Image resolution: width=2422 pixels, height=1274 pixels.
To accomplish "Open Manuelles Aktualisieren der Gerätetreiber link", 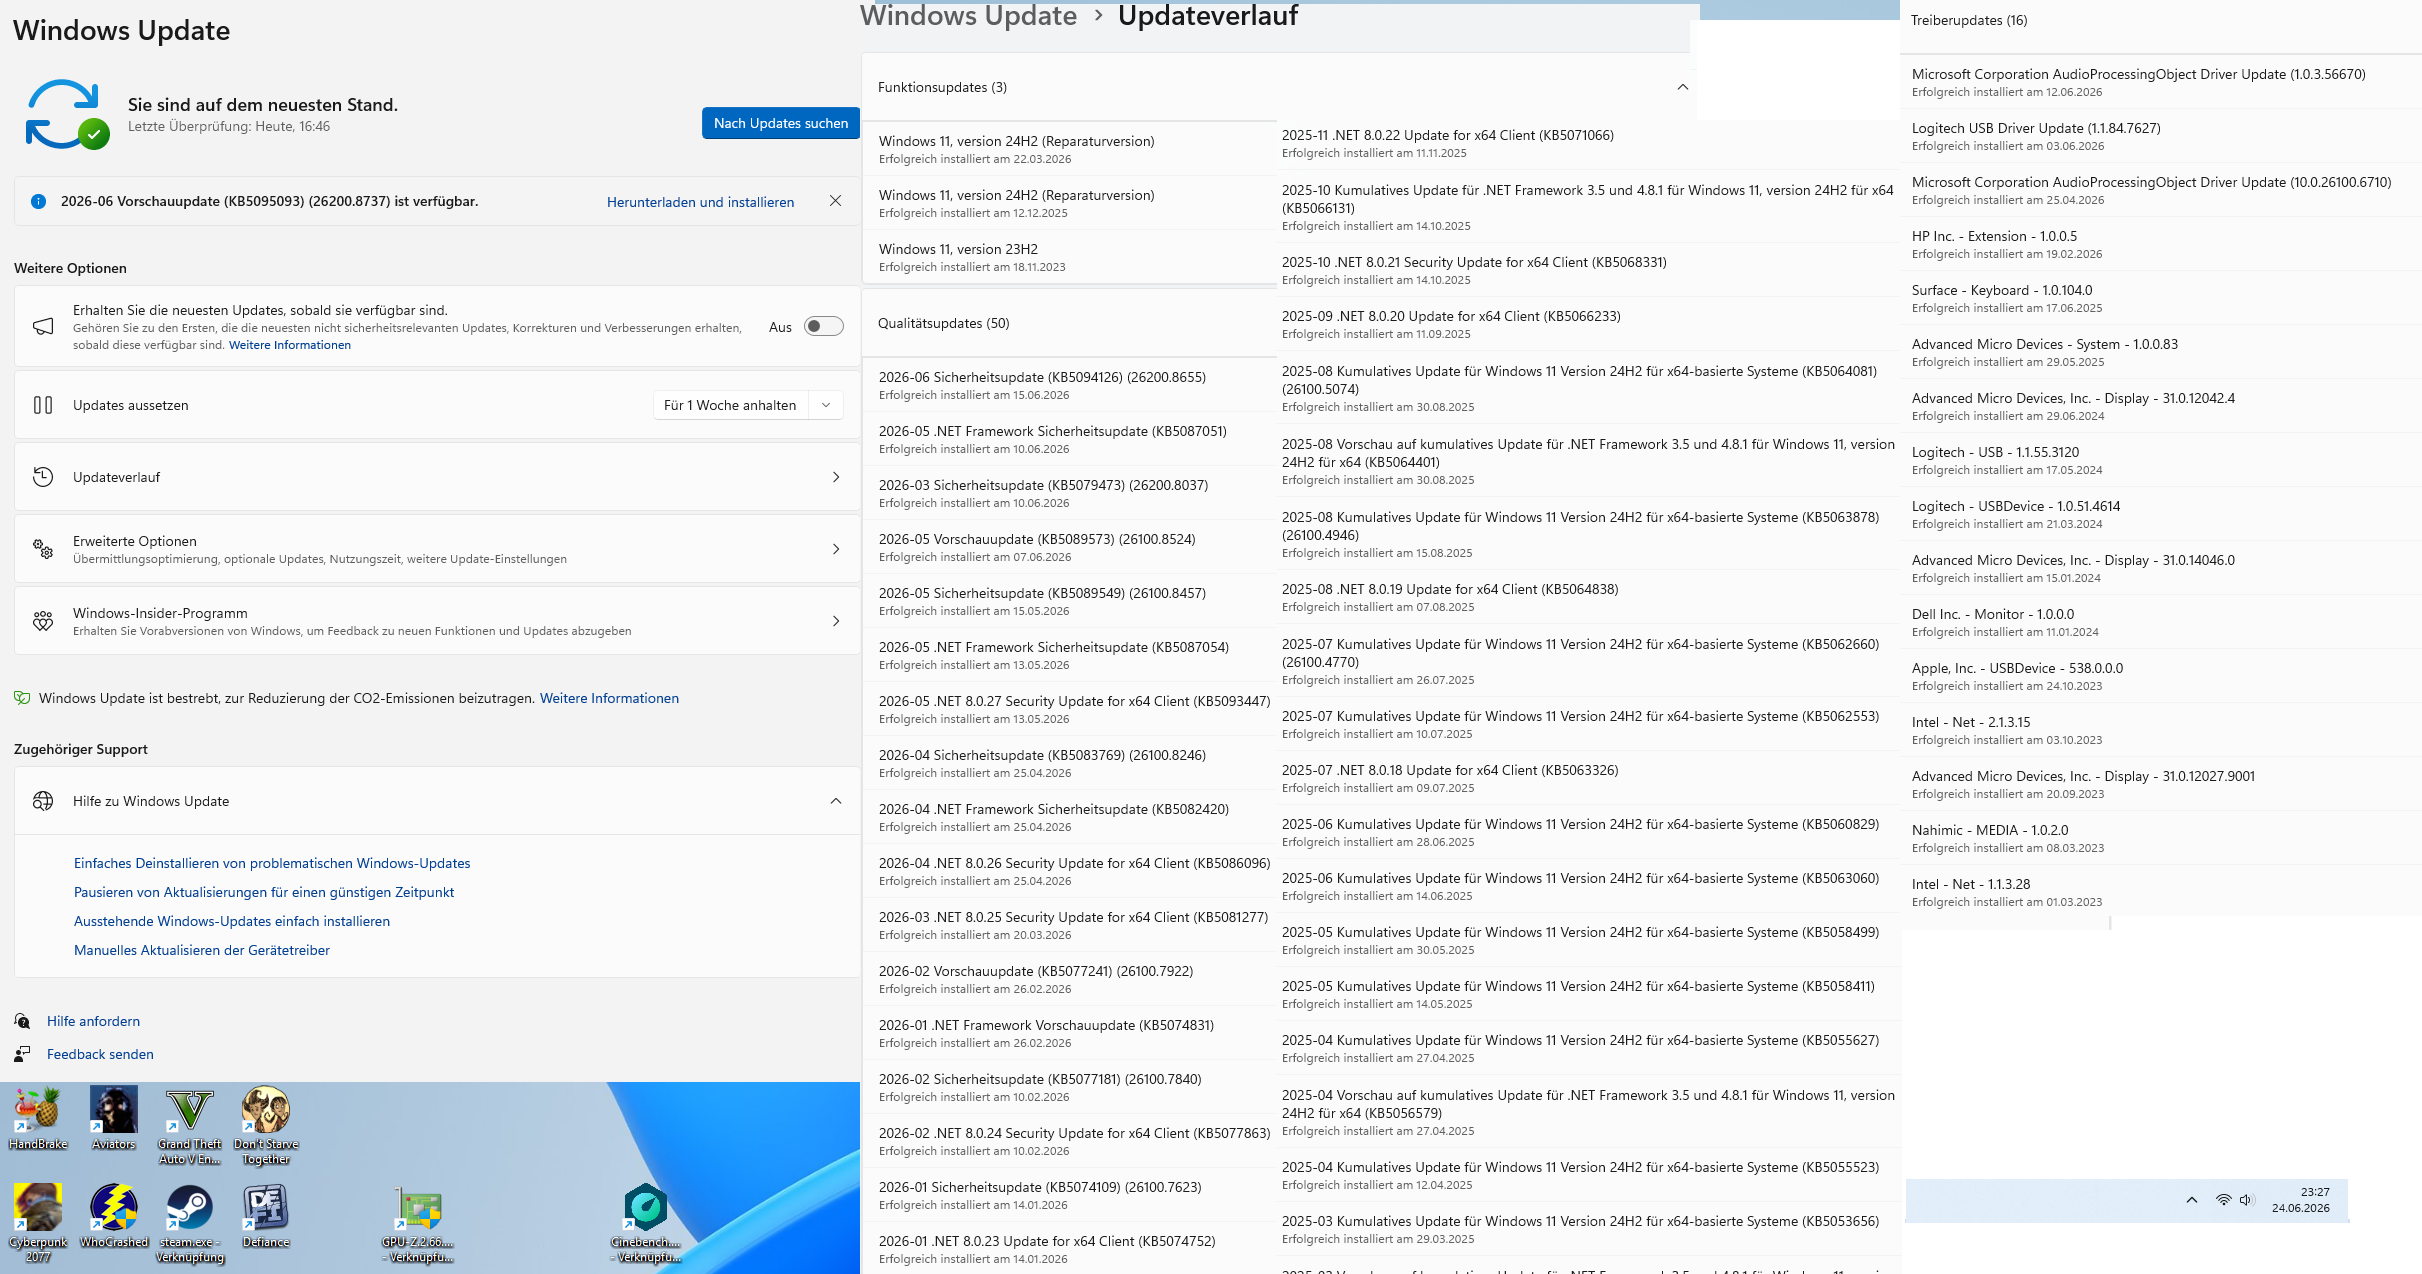I will click(x=202, y=950).
